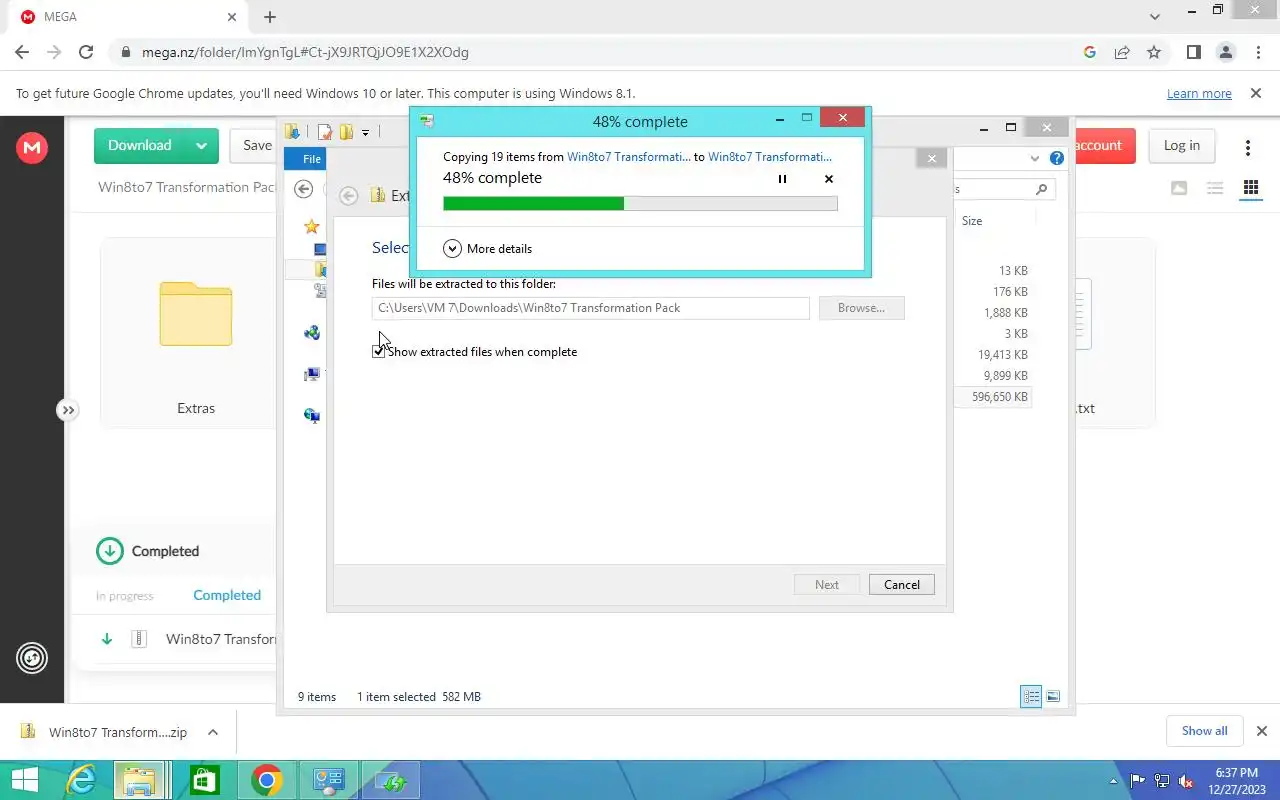Bookmark this page with the star
The height and width of the screenshot is (800, 1280).
click(x=1154, y=52)
